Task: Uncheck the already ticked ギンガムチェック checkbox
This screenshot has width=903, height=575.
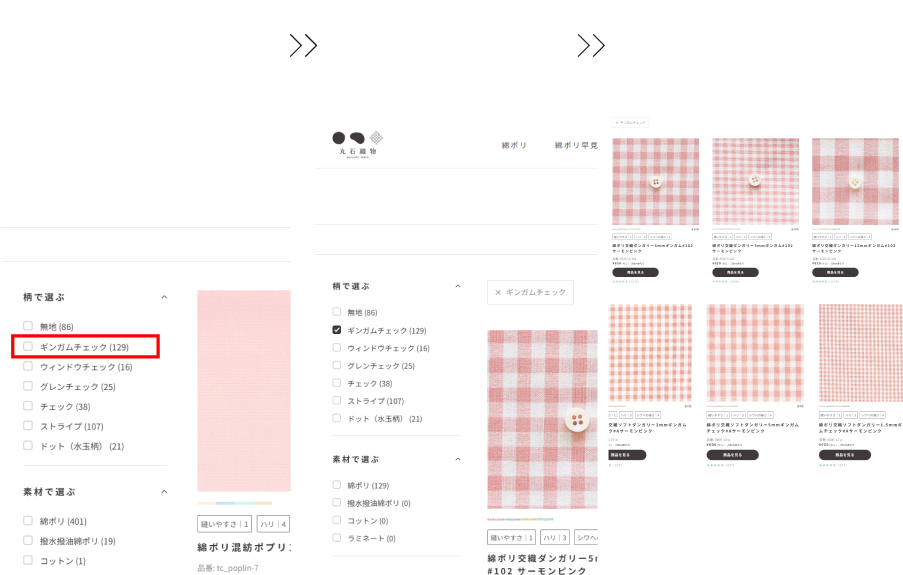Action: [x=337, y=330]
